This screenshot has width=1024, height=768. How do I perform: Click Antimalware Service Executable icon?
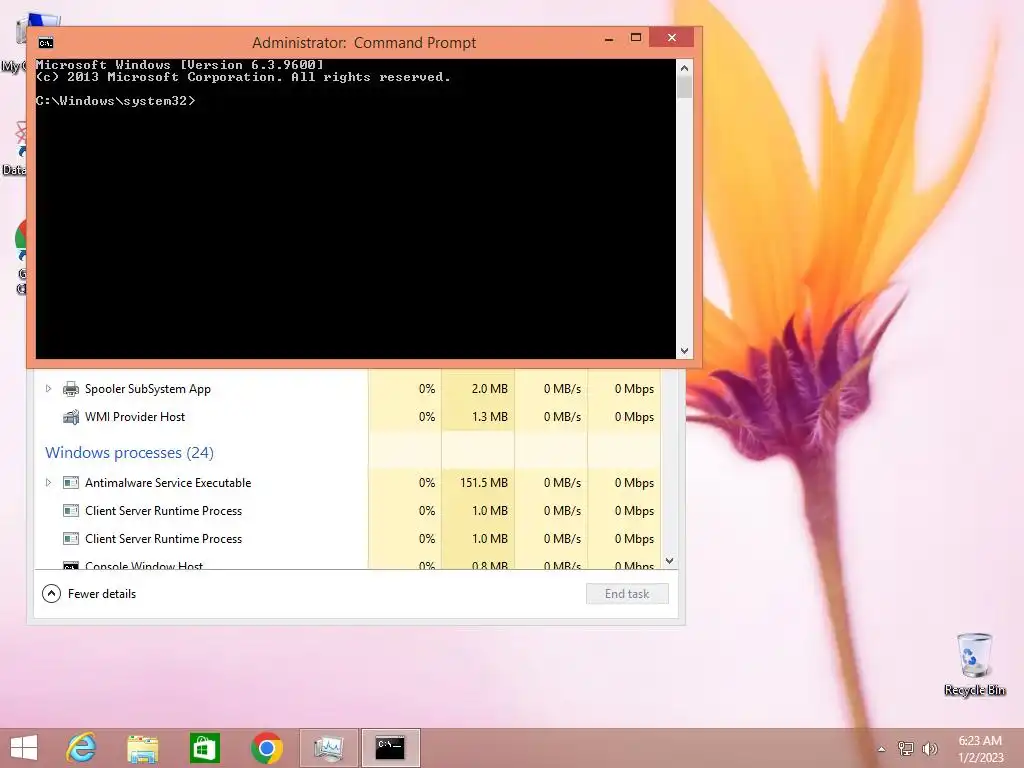point(71,483)
